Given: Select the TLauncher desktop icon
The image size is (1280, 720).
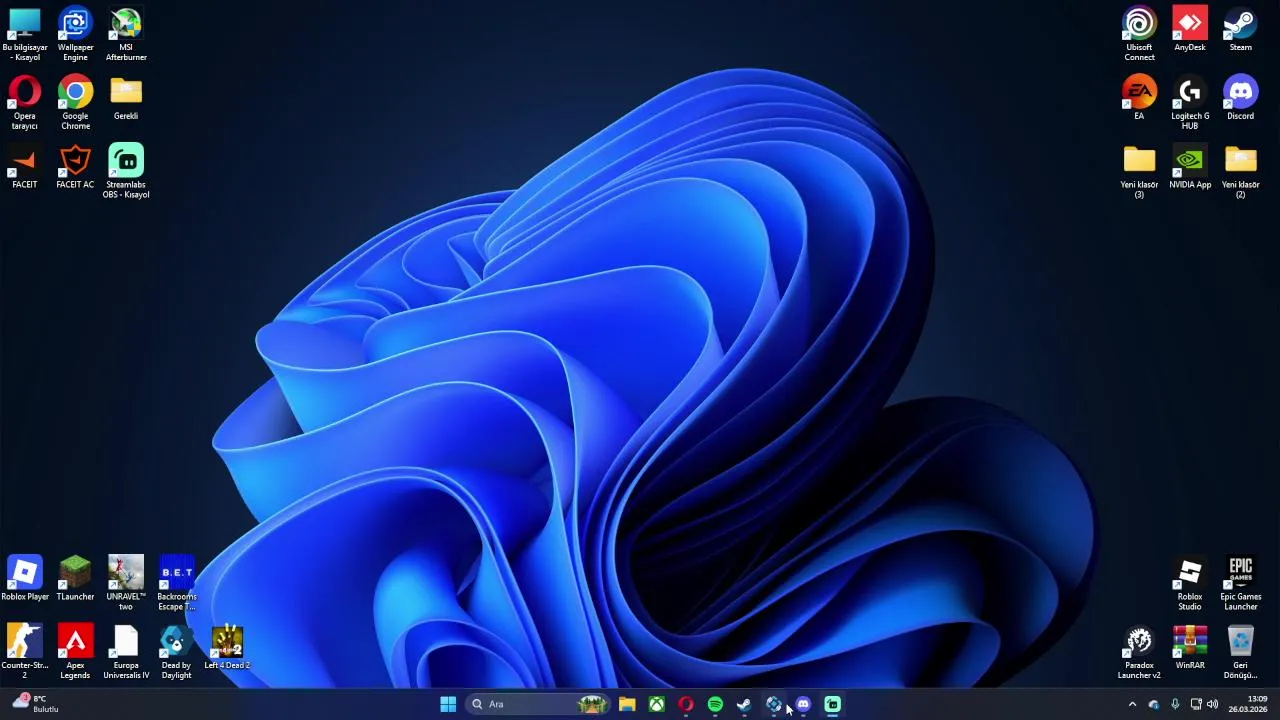Looking at the screenshot, I should pyautogui.click(x=75, y=578).
